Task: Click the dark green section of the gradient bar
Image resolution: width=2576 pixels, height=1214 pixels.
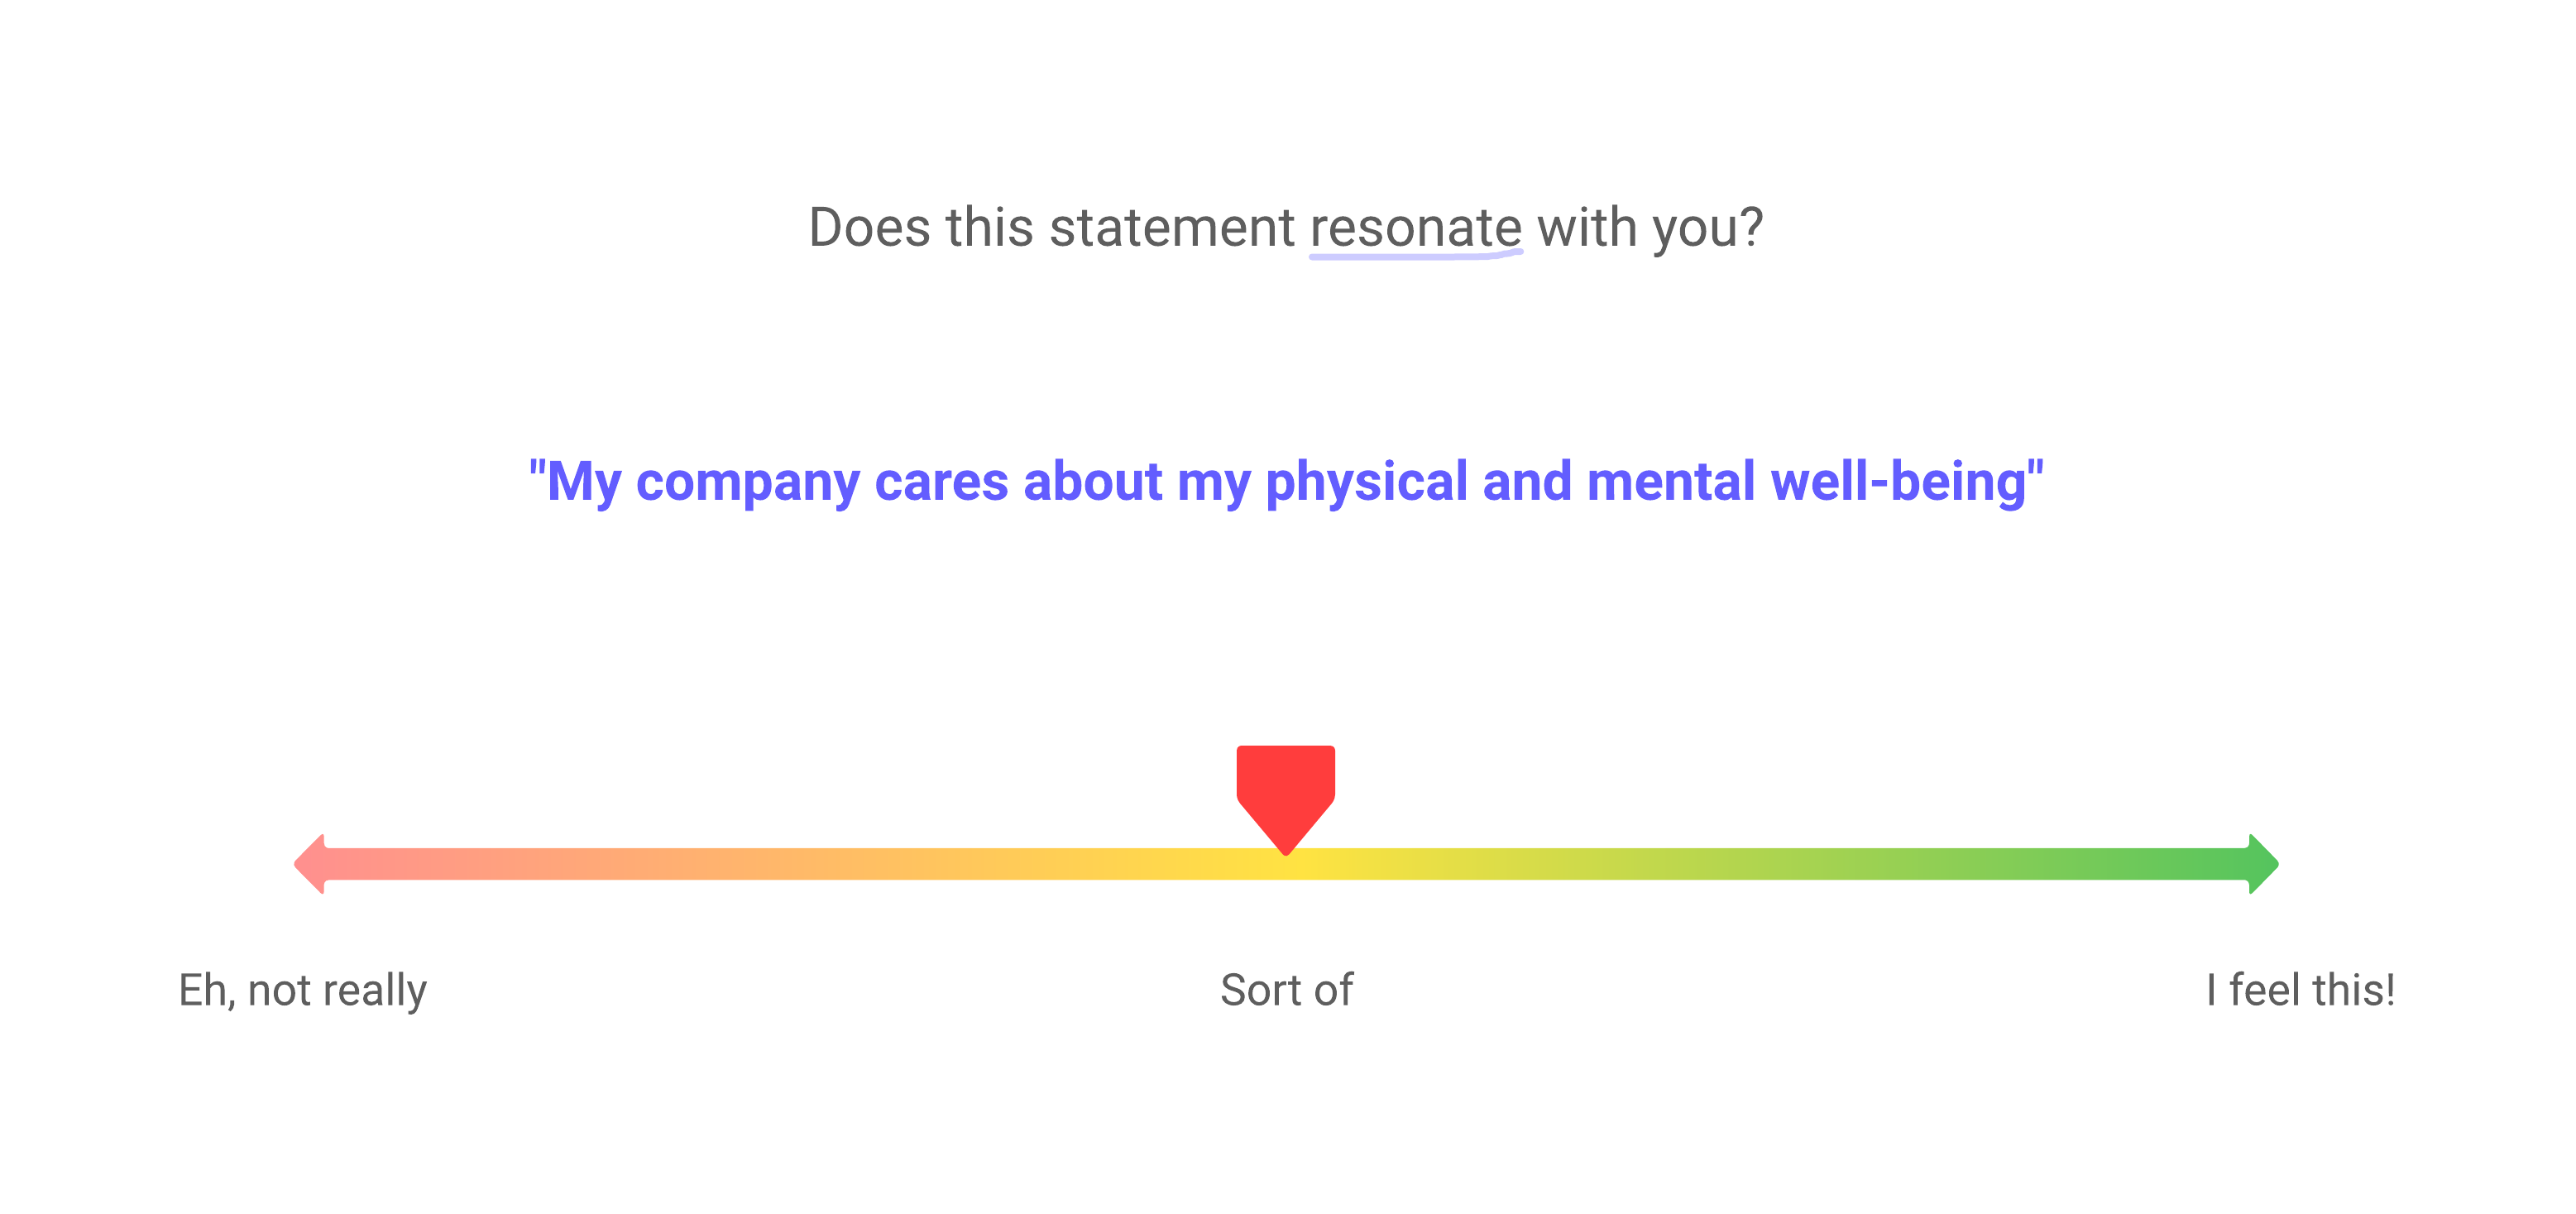Action: click(2150, 864)
